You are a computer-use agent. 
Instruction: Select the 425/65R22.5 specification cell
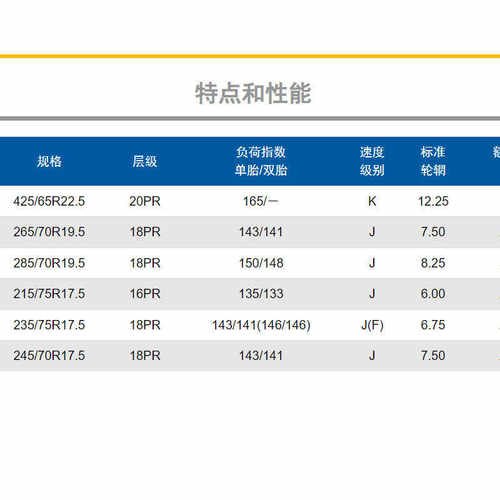pos(49,201)
